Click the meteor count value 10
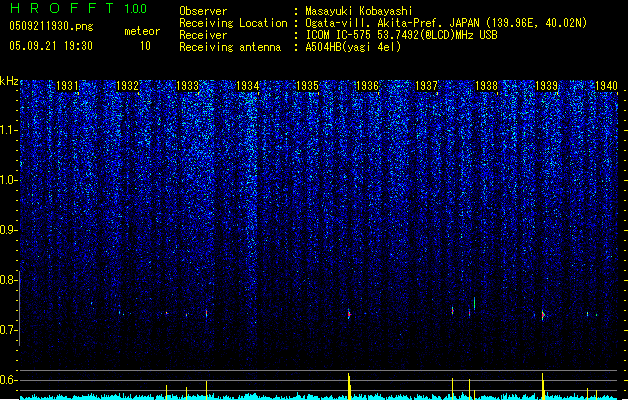 pos(145,46)
